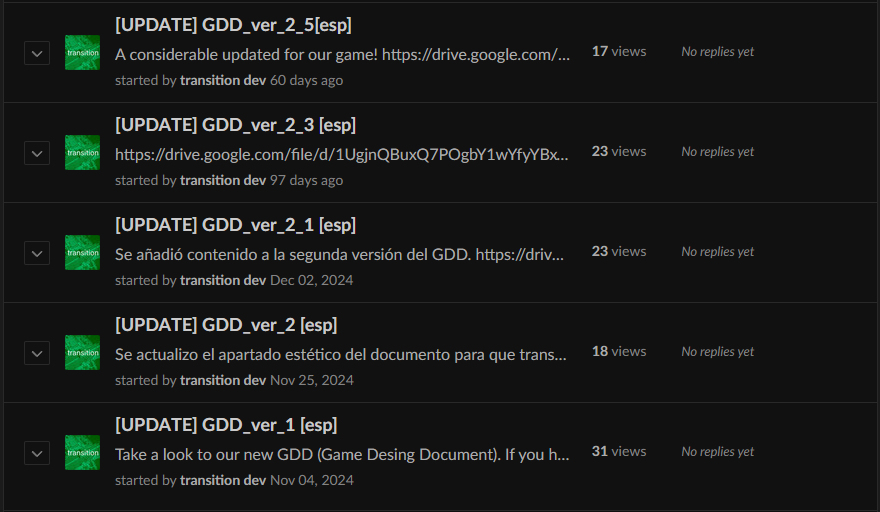Click transition dev author posted 97 days ago
Viewport: 880px width, 512px height.
pyautogui.click(x=223, y=180)
